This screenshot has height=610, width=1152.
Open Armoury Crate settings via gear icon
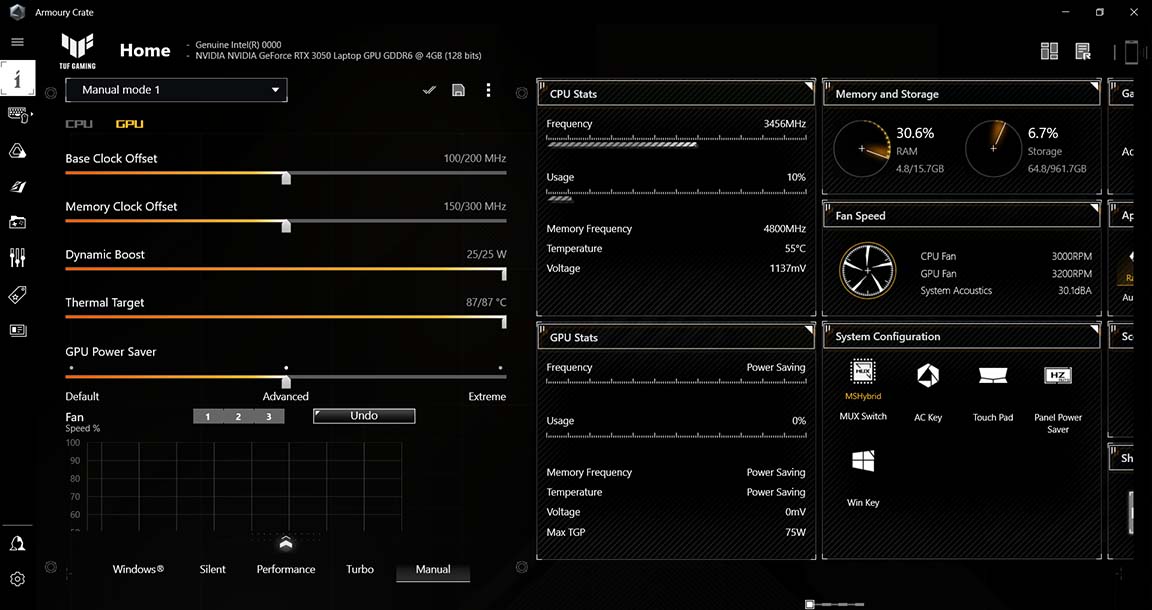tap(17, 578)
